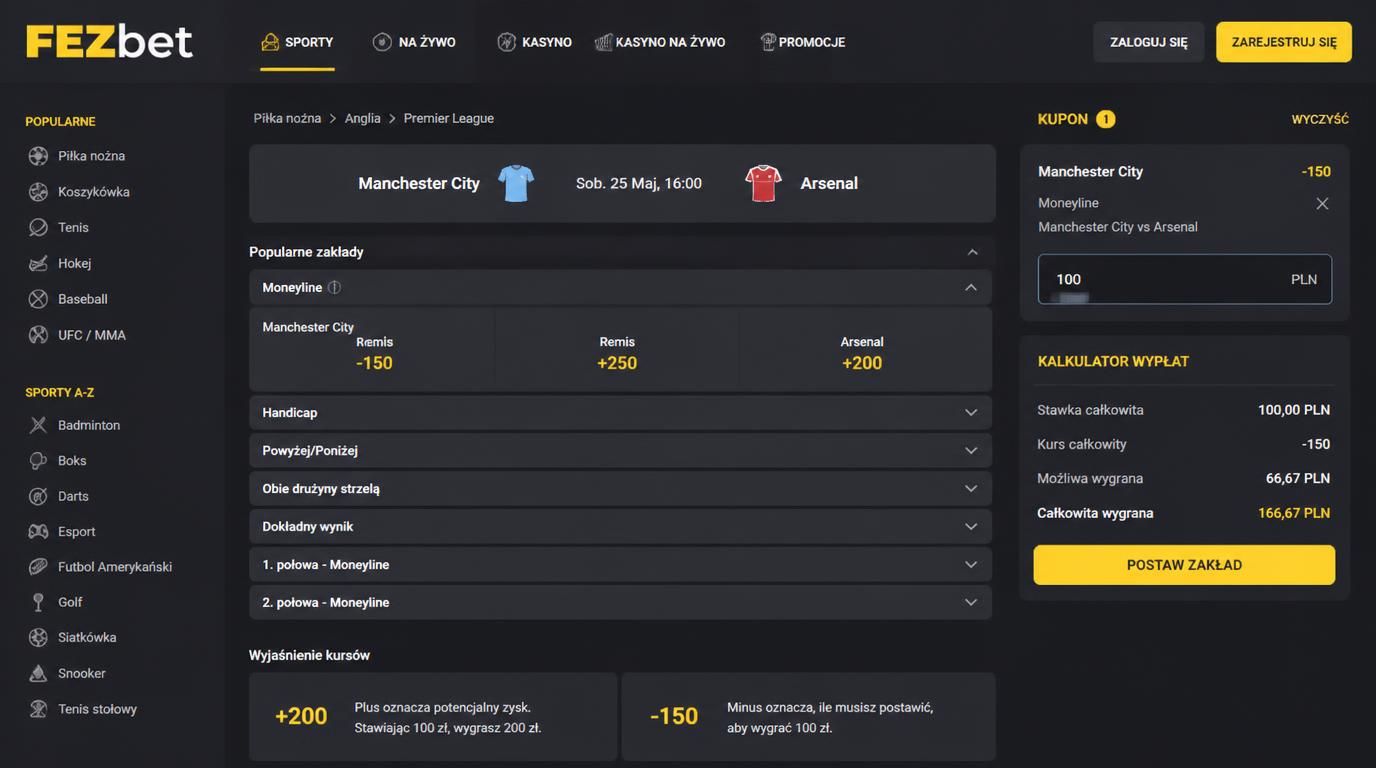This screenshot has width=1376, height=768.
Task: Click the UFC / MMA icon
Action: [x=38, y=335]
